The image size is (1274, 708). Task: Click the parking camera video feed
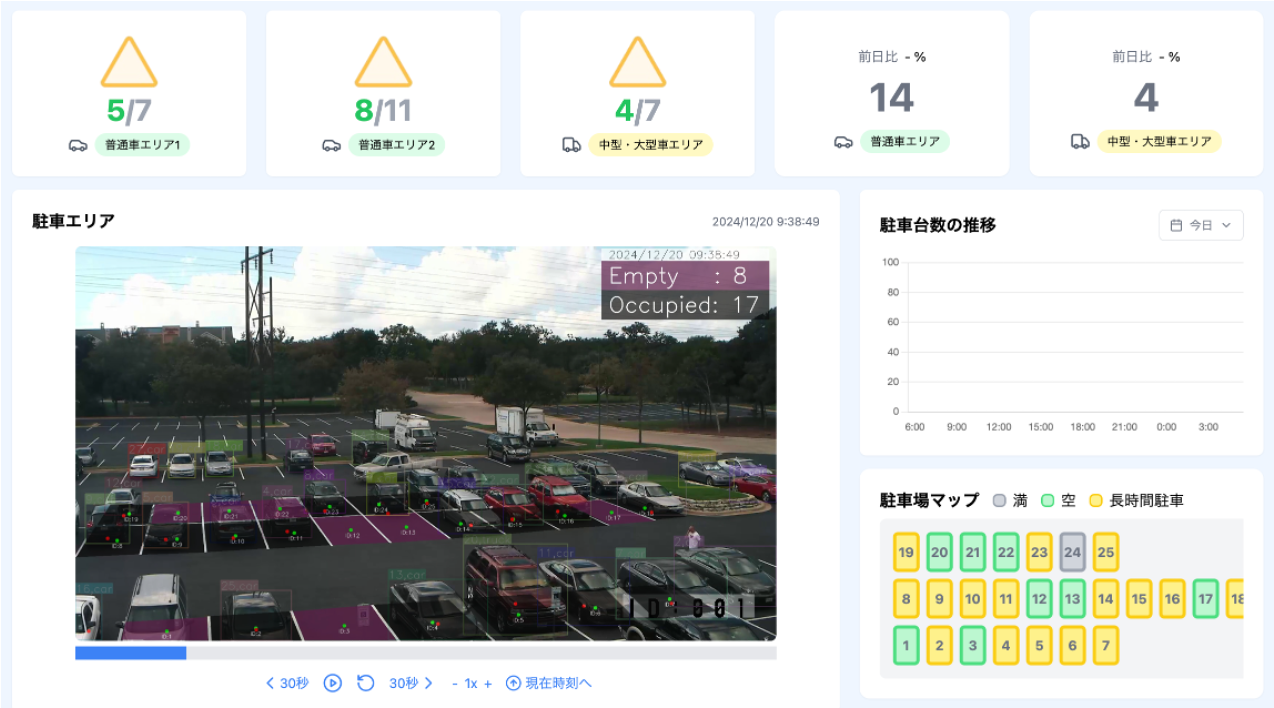click(425, 443)
